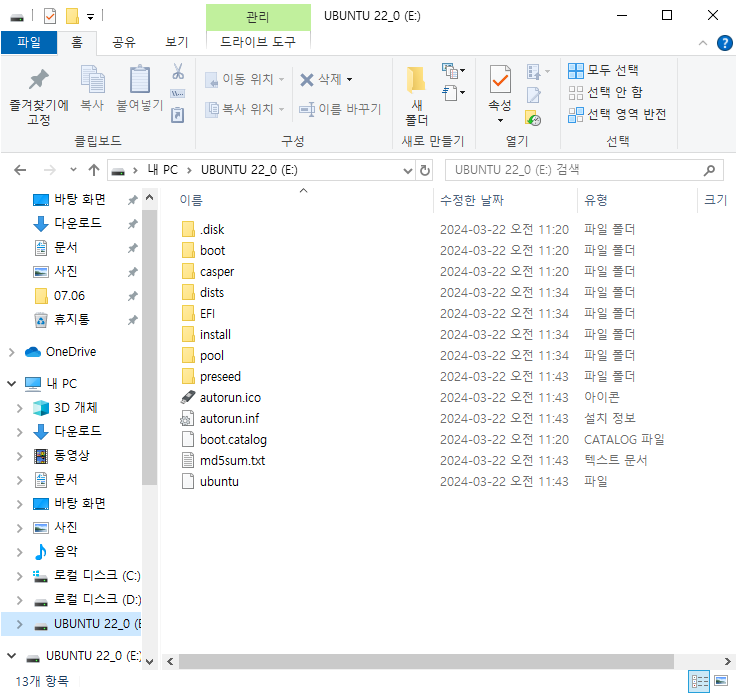The height and width of the screenshot is (694, 737).
Task: Click the Delete X button
Action: (326, 79)
